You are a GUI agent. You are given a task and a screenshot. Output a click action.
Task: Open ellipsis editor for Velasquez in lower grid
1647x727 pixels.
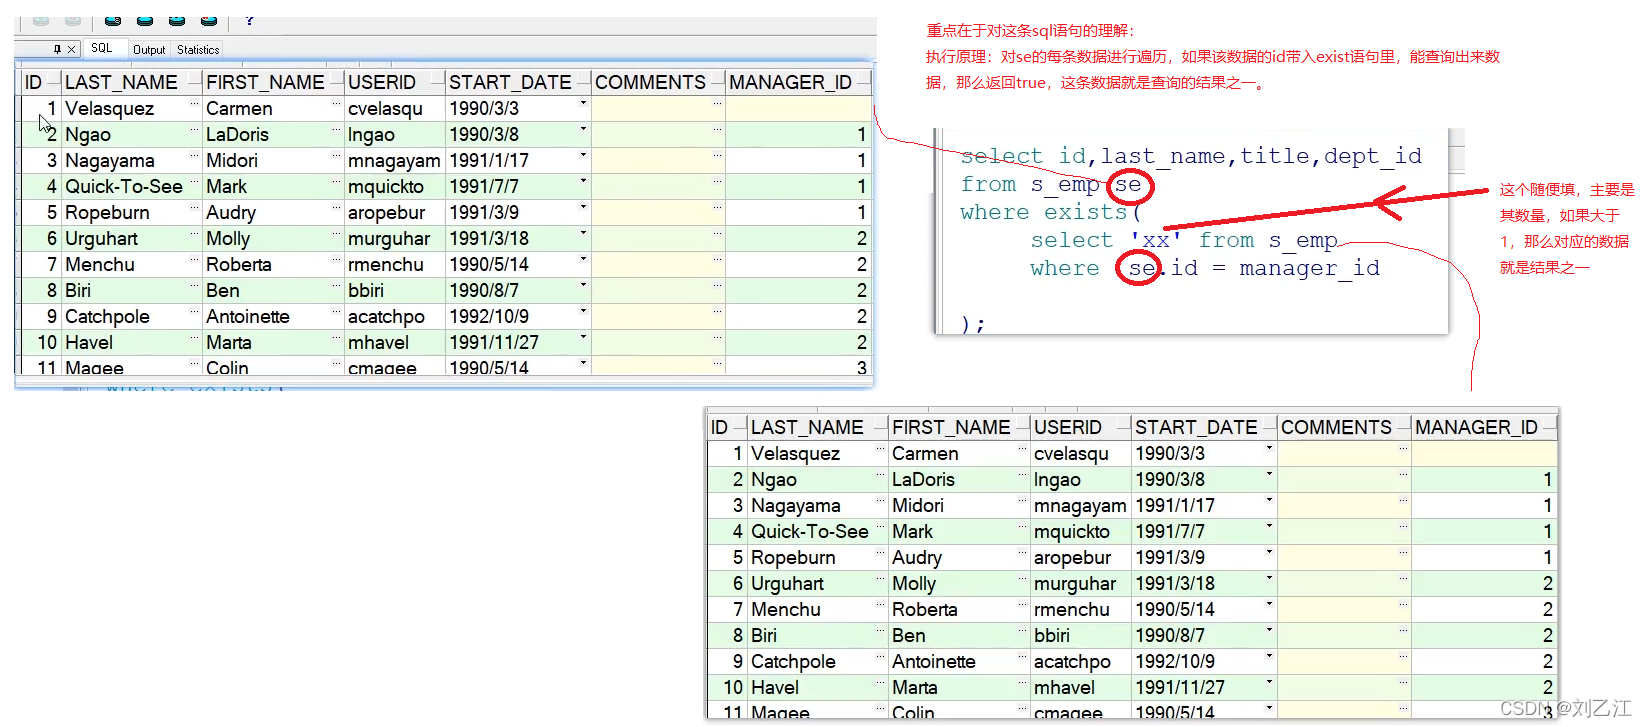[x=881, y=447]
